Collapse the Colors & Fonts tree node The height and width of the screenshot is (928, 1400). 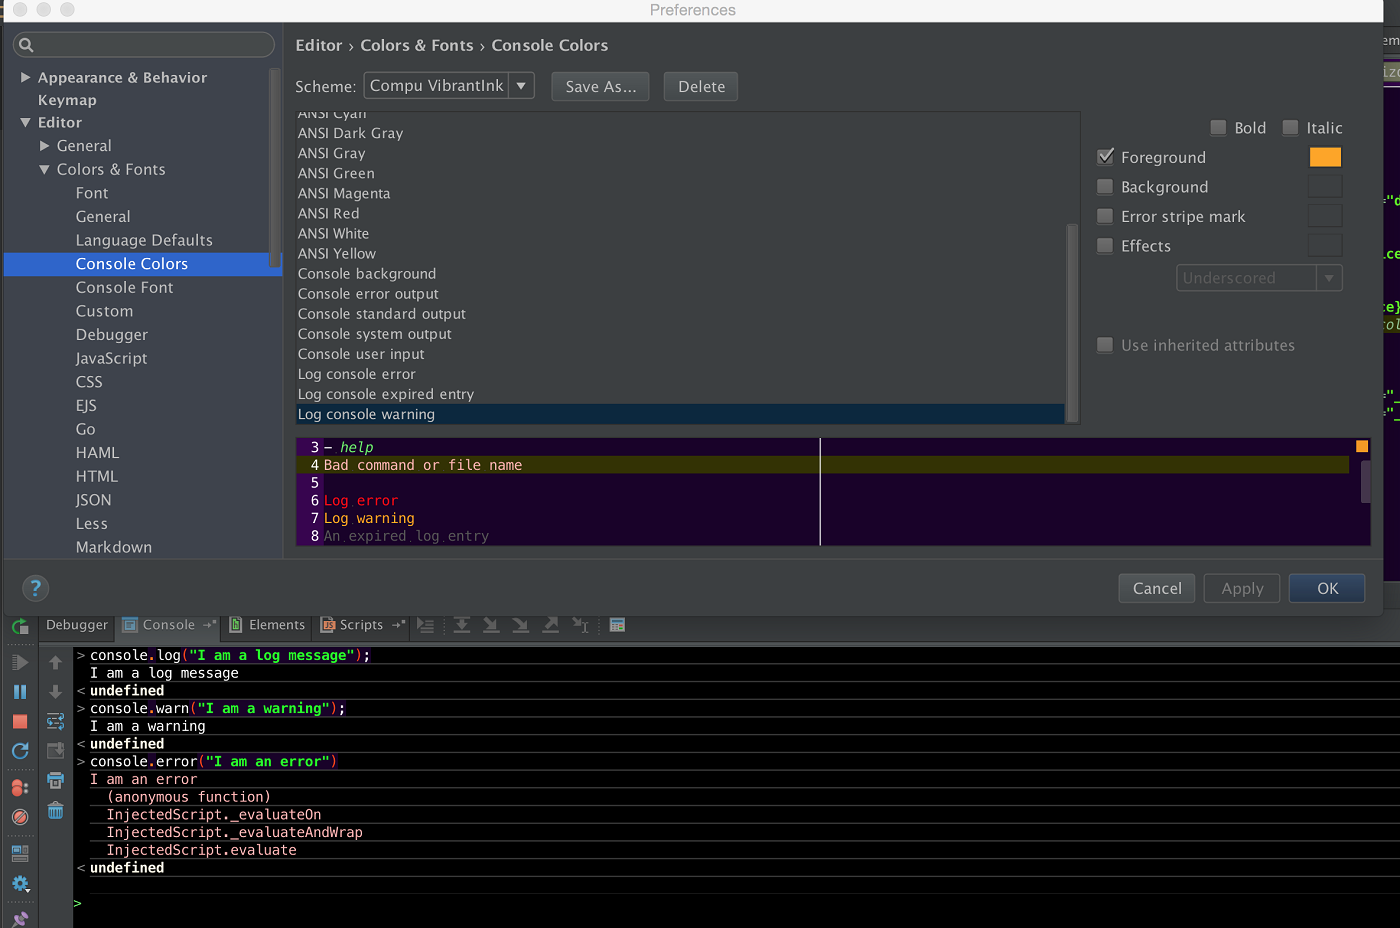(44, 170)
